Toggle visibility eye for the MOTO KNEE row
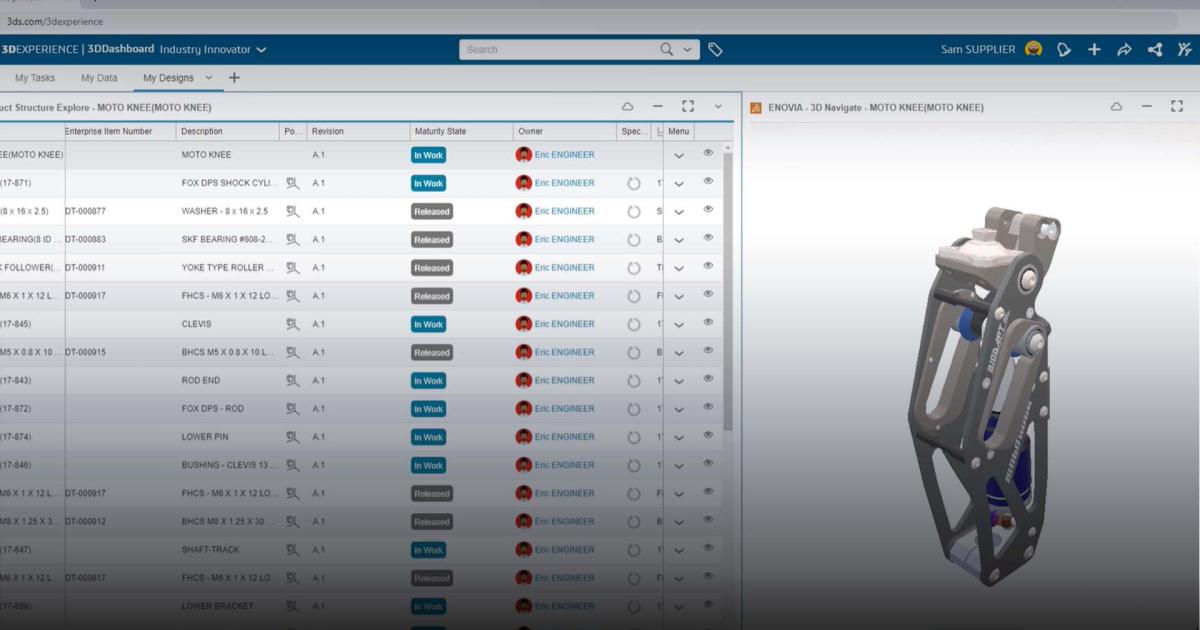Image resolution: width=1200 pixels, height=630 pixels. click(x=708, y=154)
